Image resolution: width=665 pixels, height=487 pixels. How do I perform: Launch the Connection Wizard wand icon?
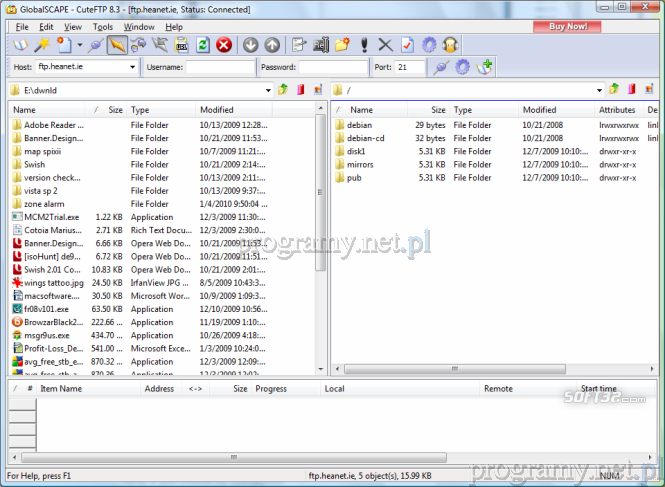click(x=43, y=45)
